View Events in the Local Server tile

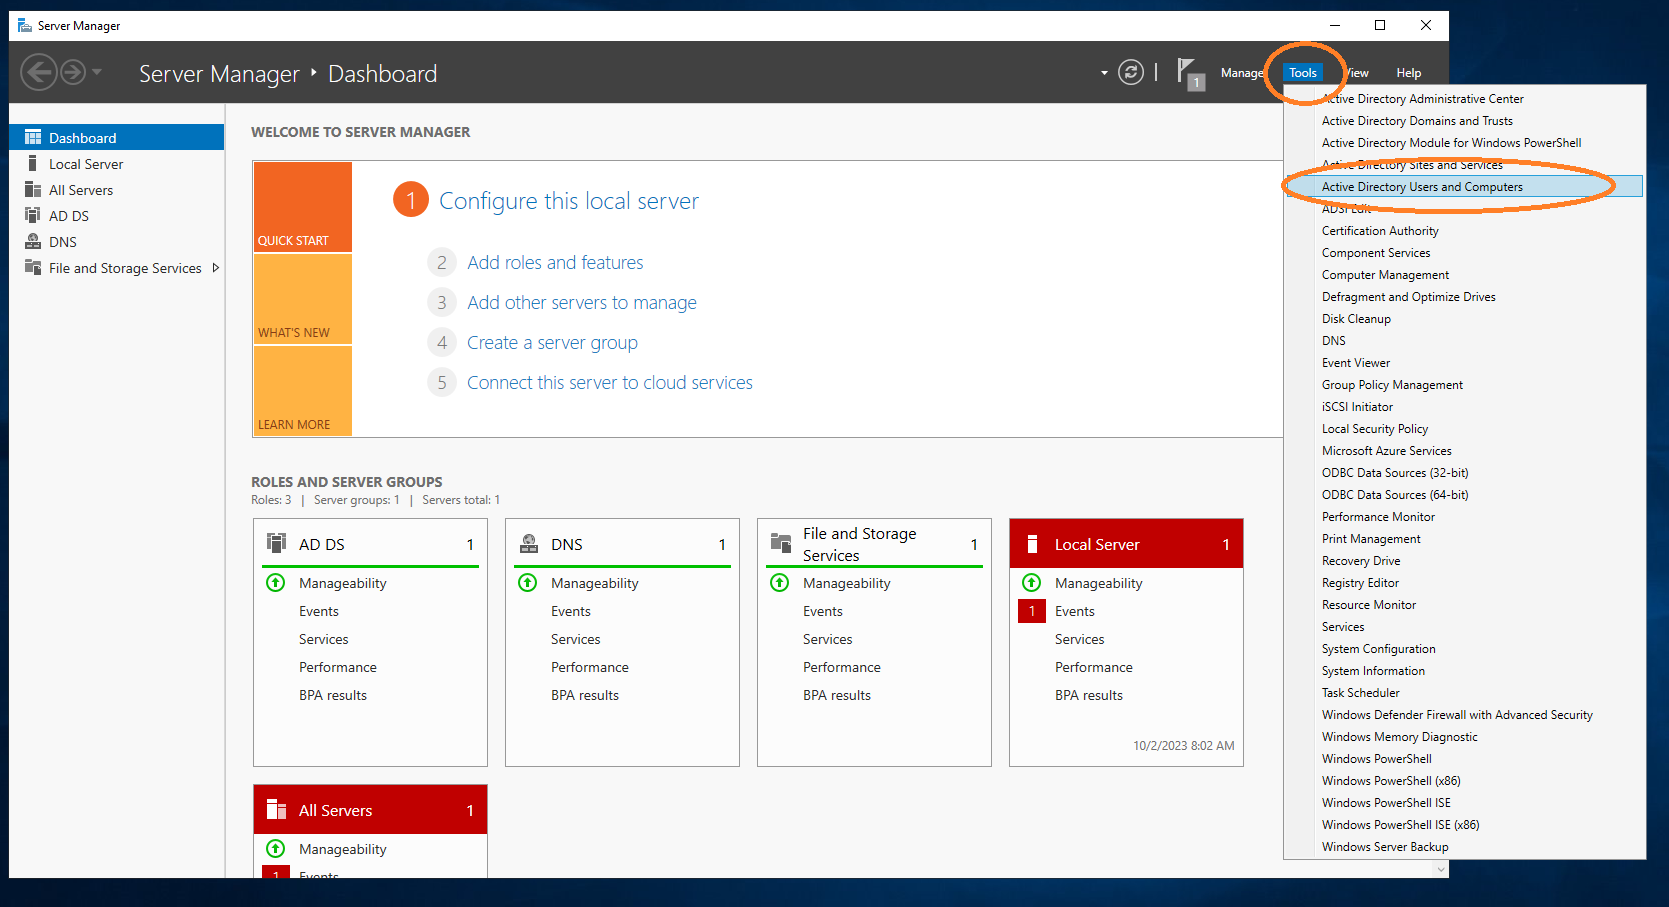1074,610
